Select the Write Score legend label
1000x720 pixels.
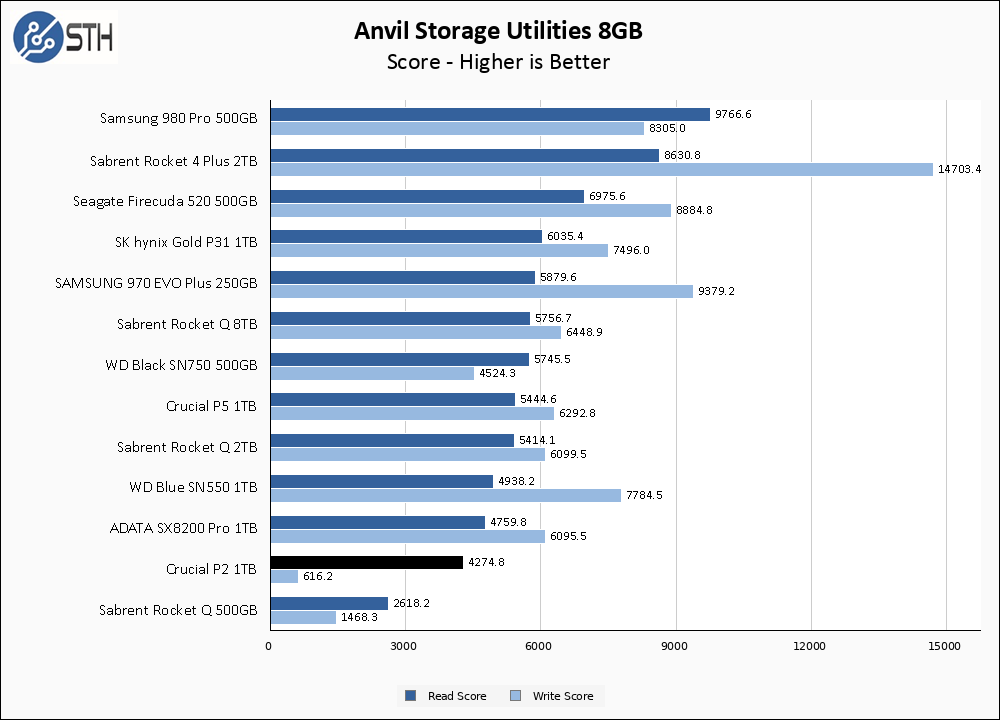click(x=562, y=696)
